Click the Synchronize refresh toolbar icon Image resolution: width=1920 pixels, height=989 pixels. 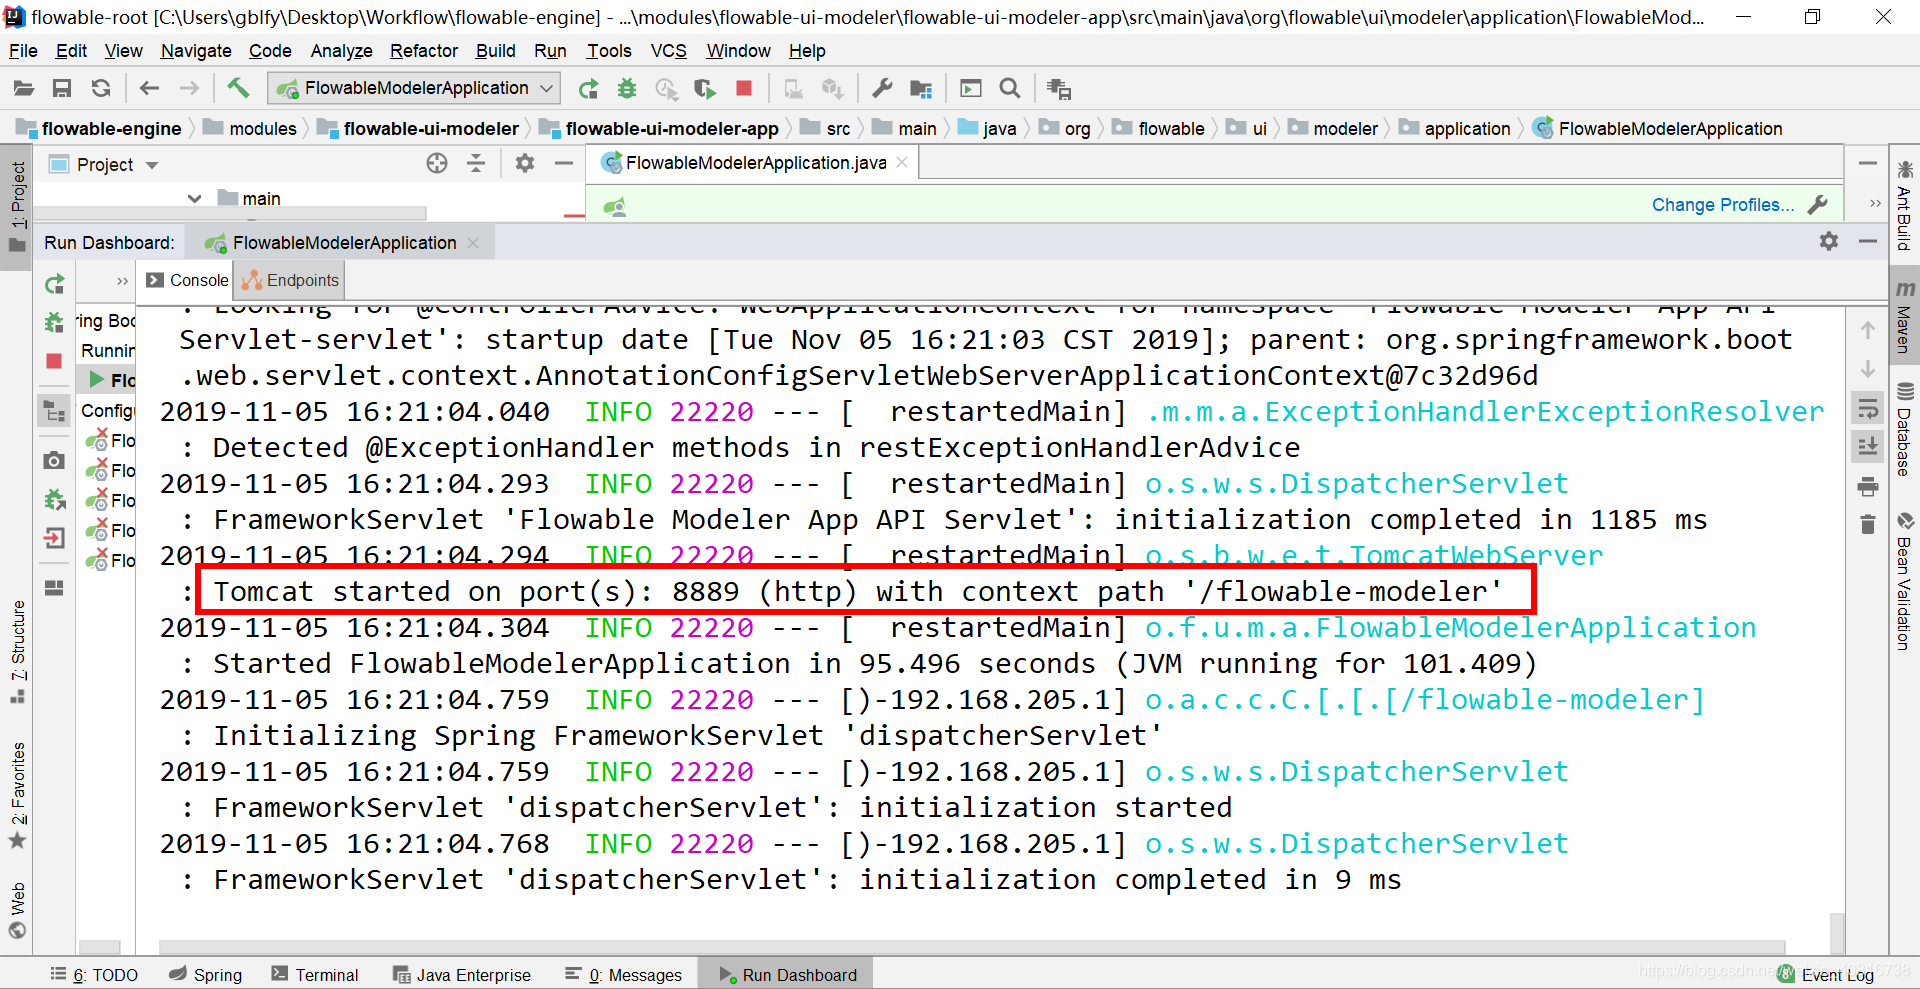[101, 89]
